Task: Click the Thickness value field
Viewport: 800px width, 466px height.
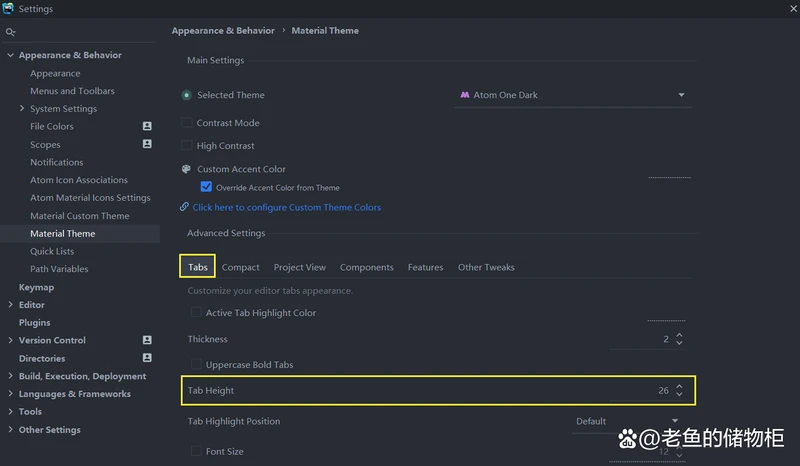Action: (x=641, y=339)
